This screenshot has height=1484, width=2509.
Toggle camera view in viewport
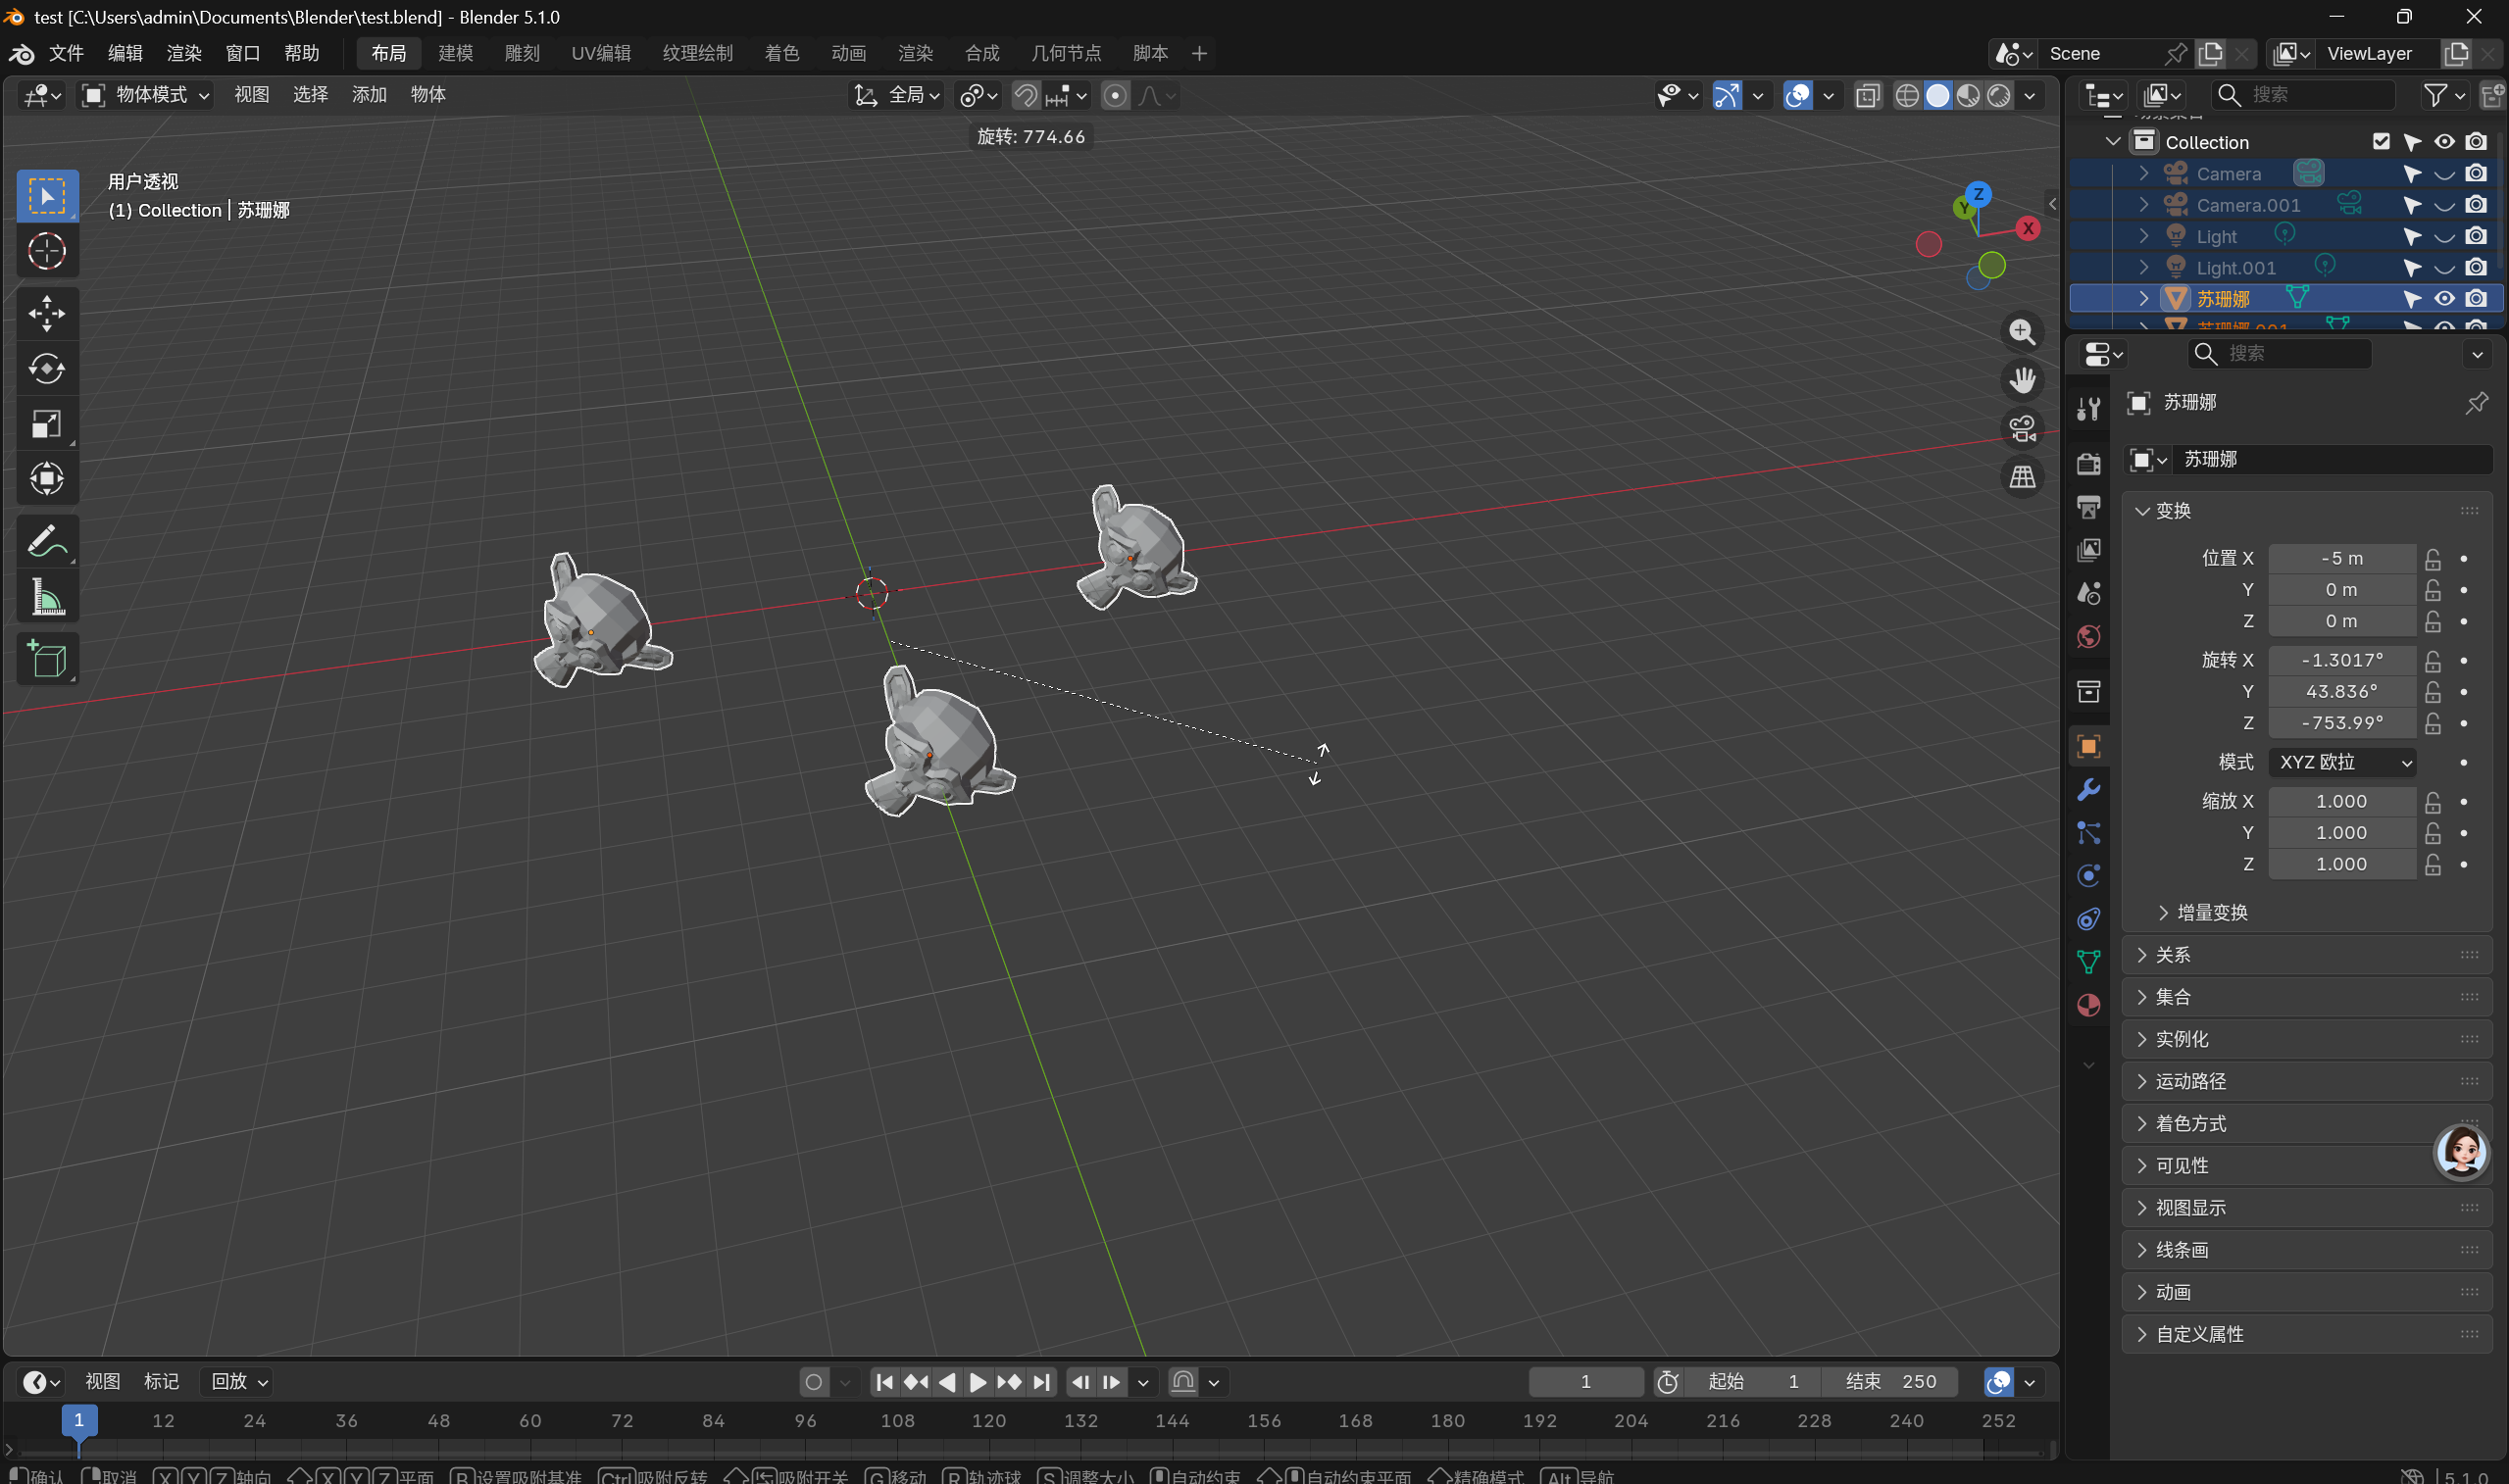click(2022, 428)
